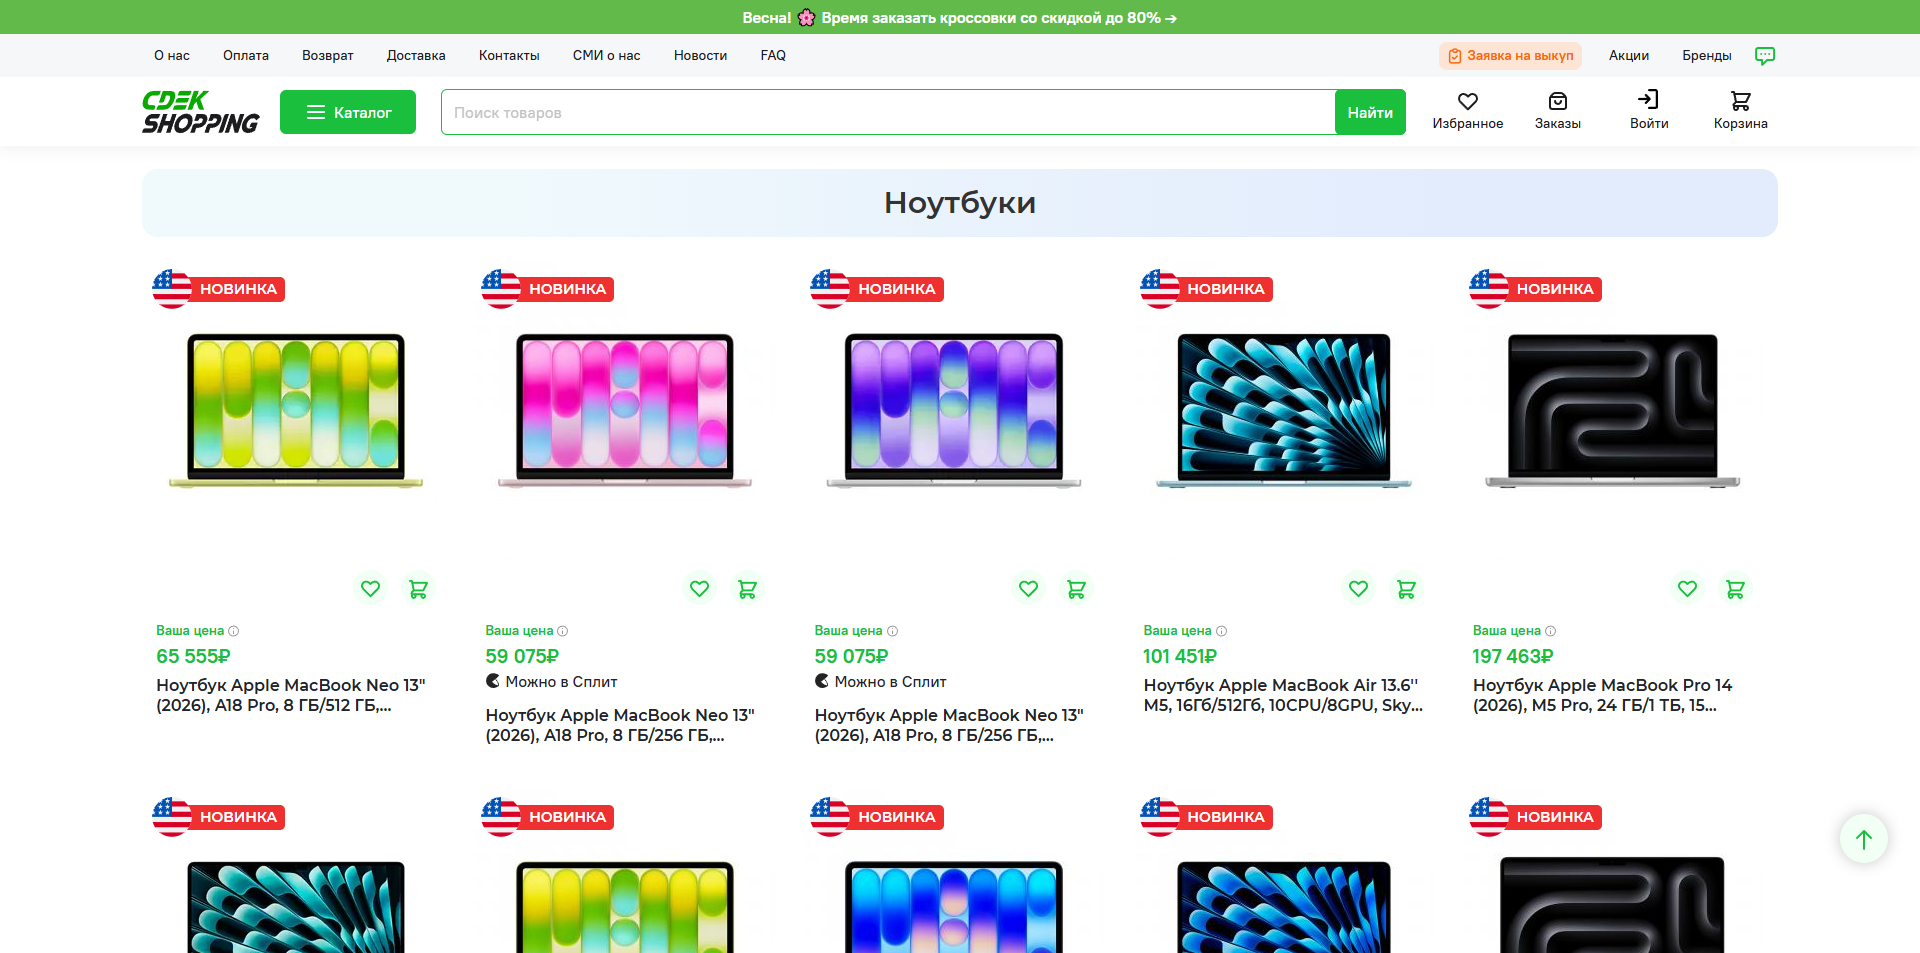
Task: Go to the Оплата page
Action: coord(246,56)
